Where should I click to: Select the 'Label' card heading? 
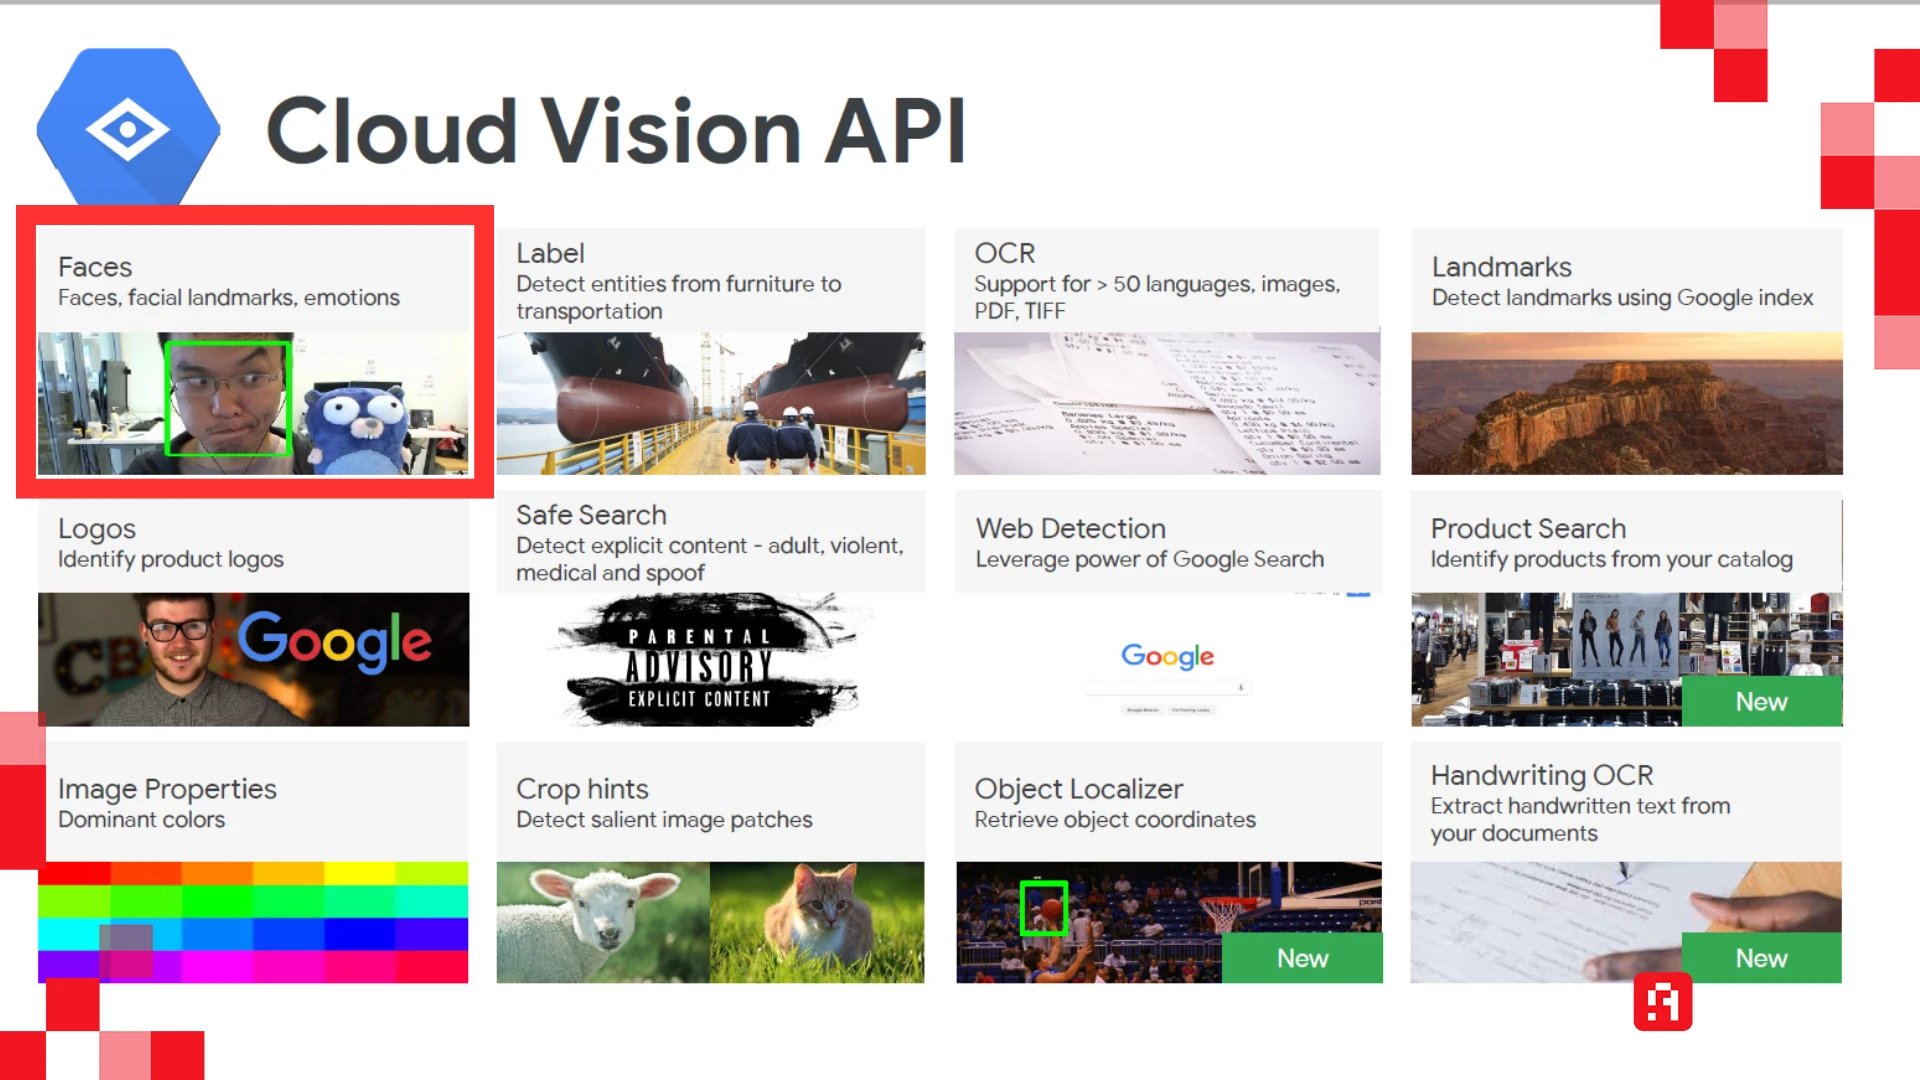tap(550, 254)
